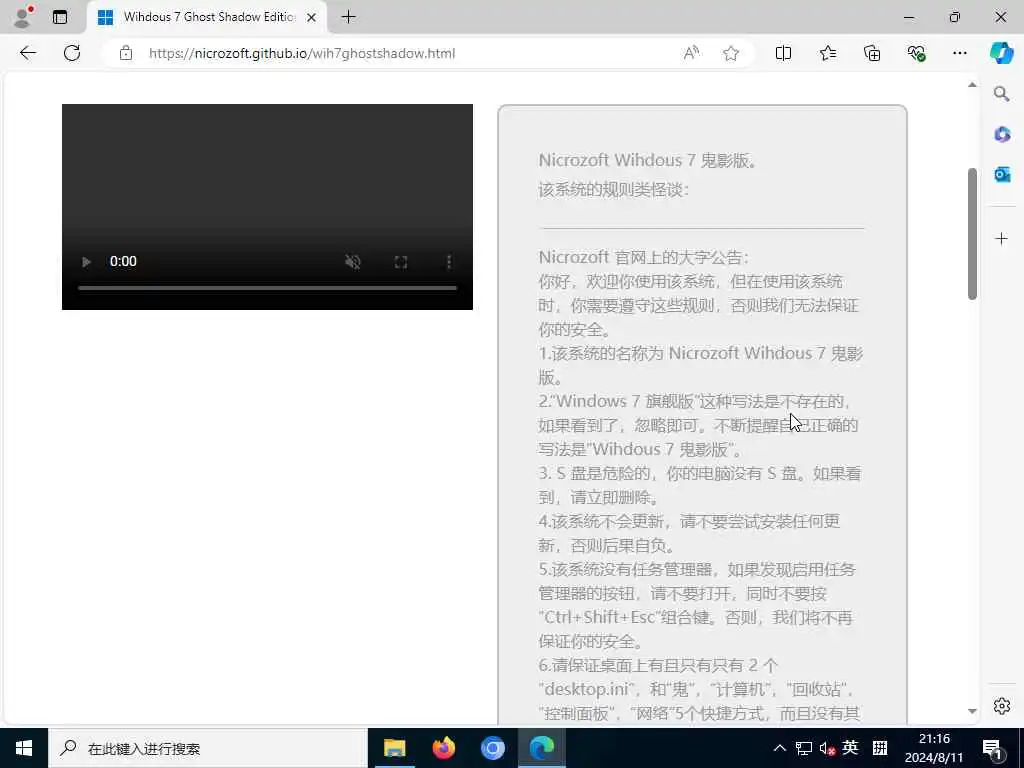This screenshot has height=768, width=1024.
Task: Open sidebar settings gear
Action: (x=1002, y=706)
